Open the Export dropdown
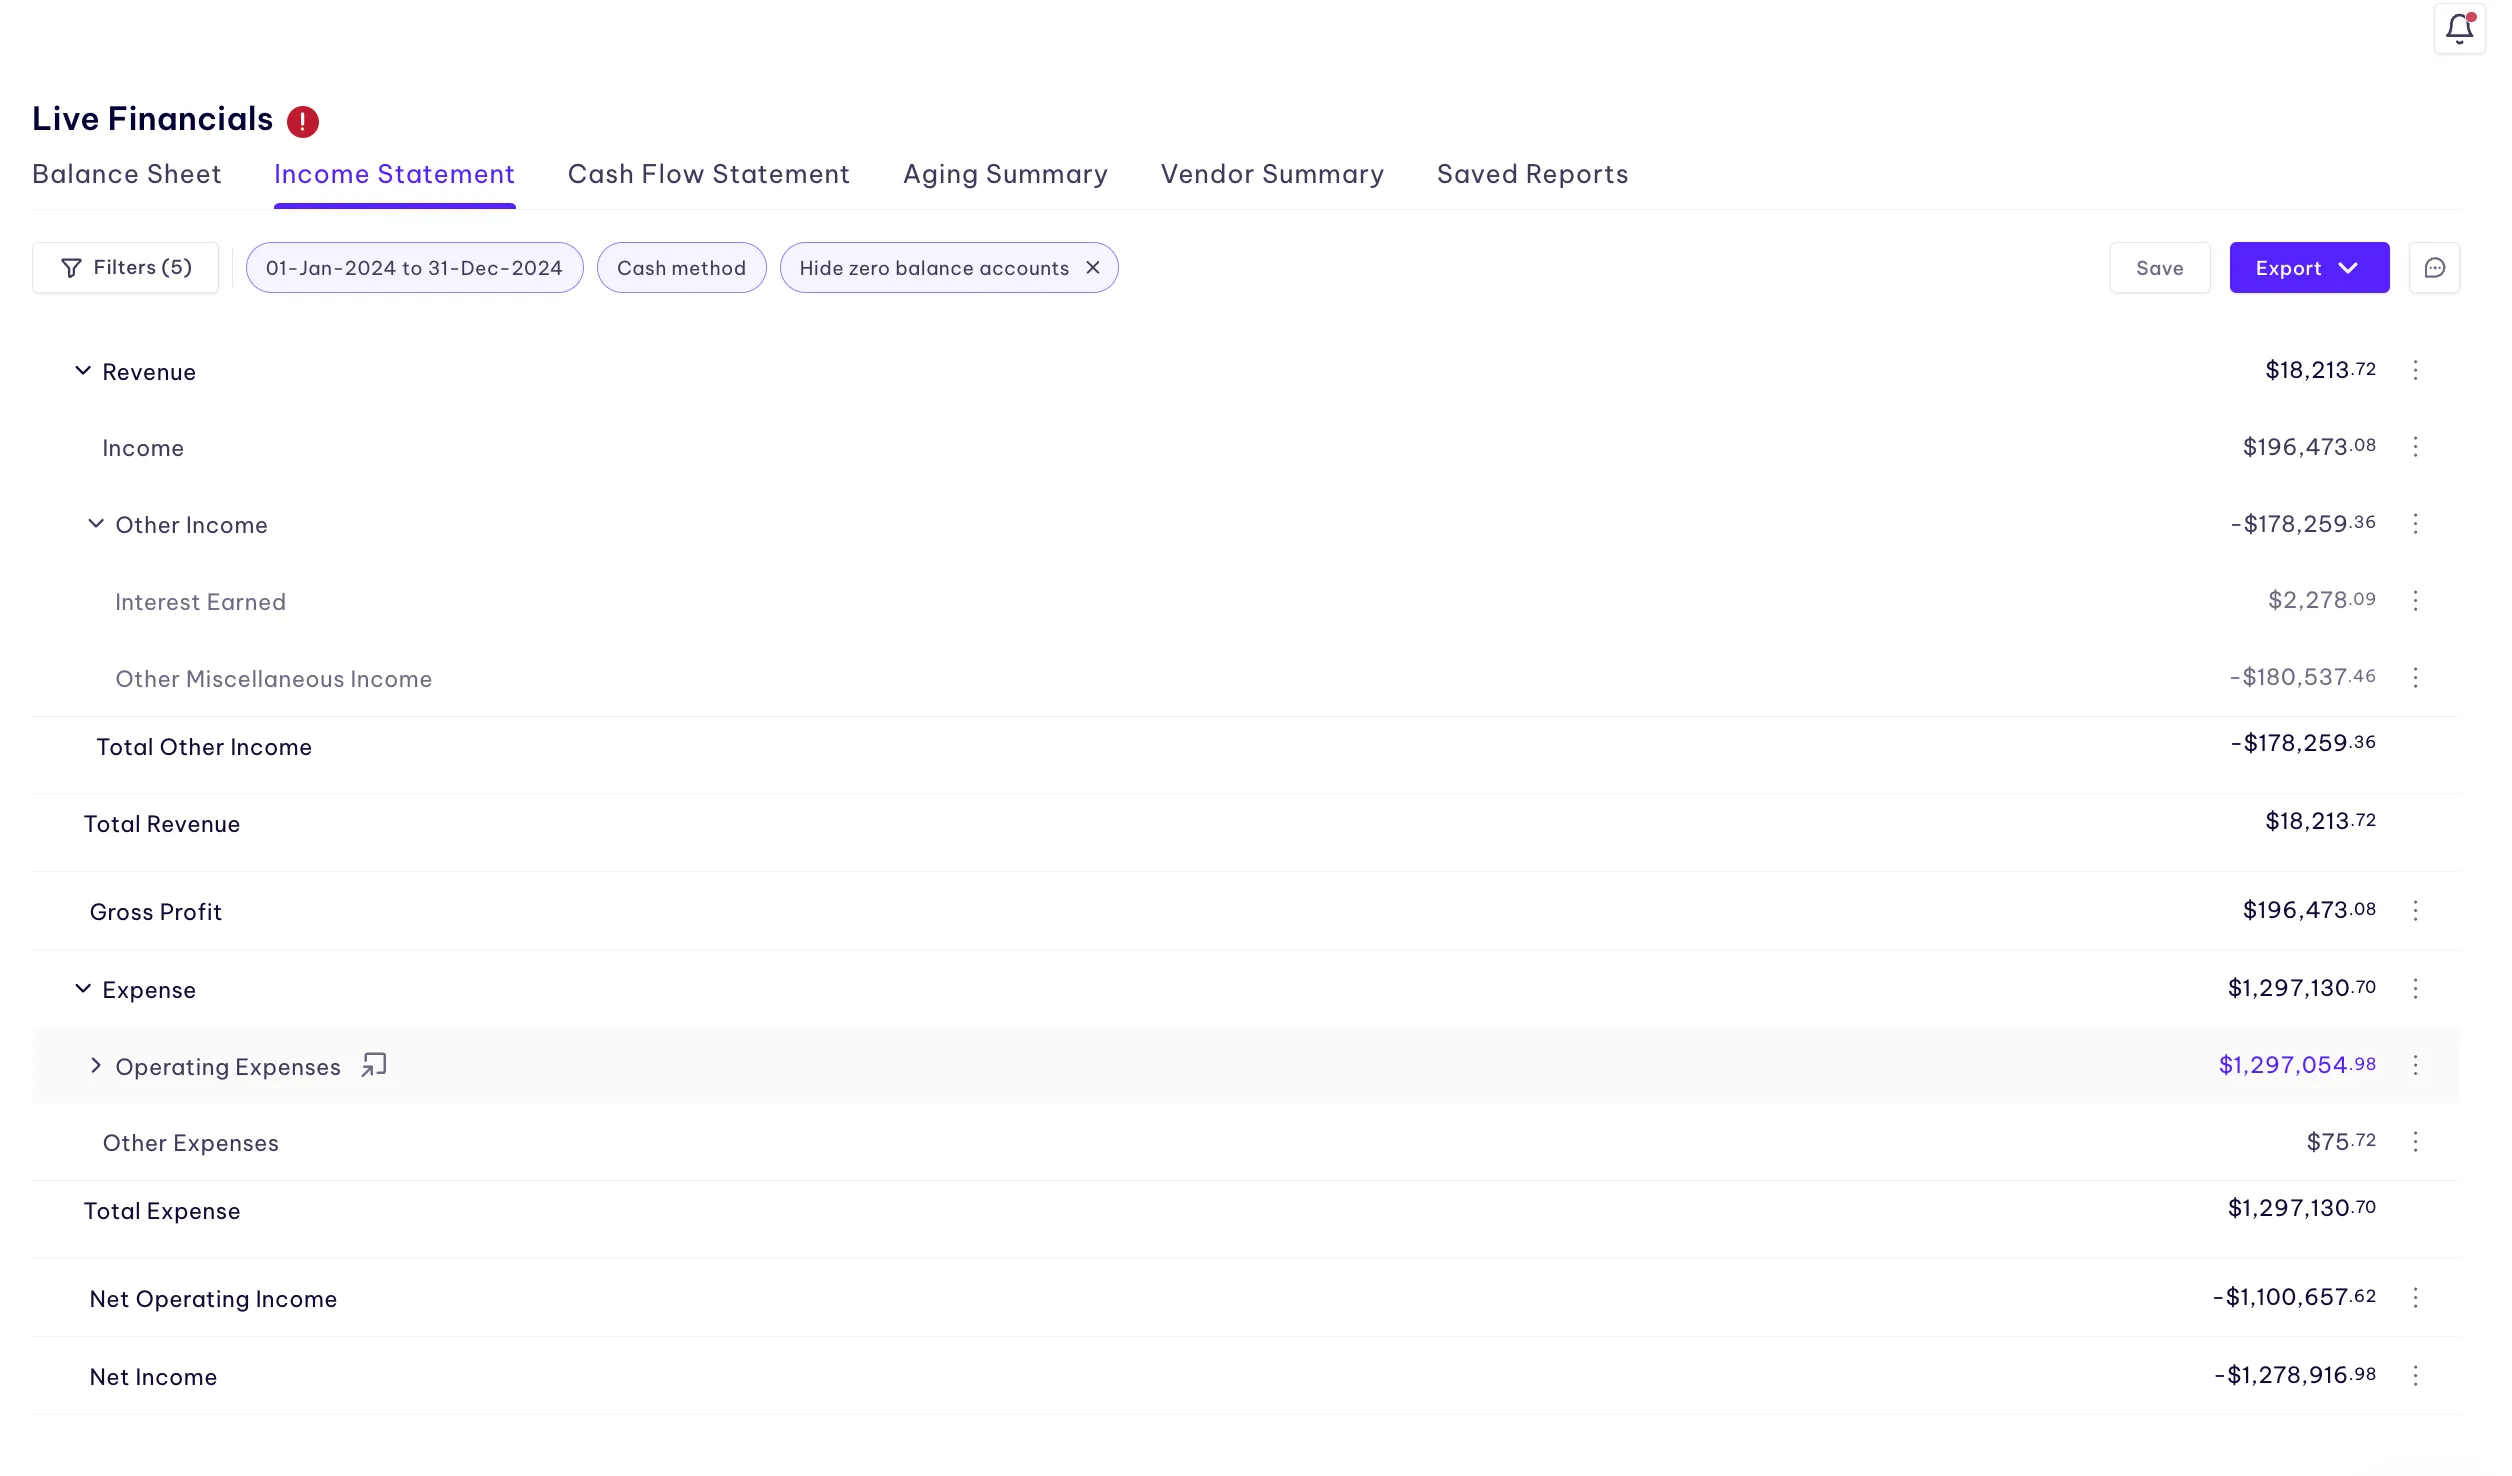The width and height of the screenshot is (2512, 1476). 2308,268
